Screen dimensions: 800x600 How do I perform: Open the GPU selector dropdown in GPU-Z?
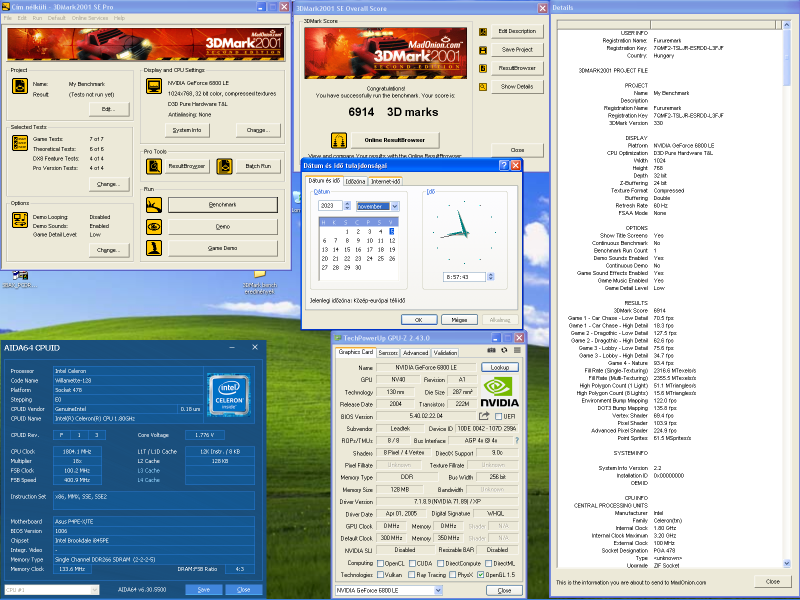tap(438, 590)
